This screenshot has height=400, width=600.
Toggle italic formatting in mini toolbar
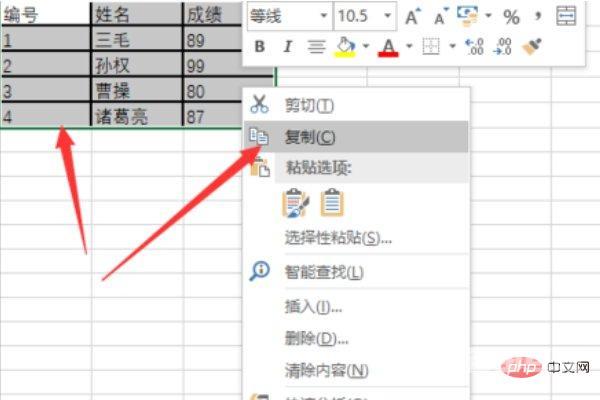click(x=287, y=46)
